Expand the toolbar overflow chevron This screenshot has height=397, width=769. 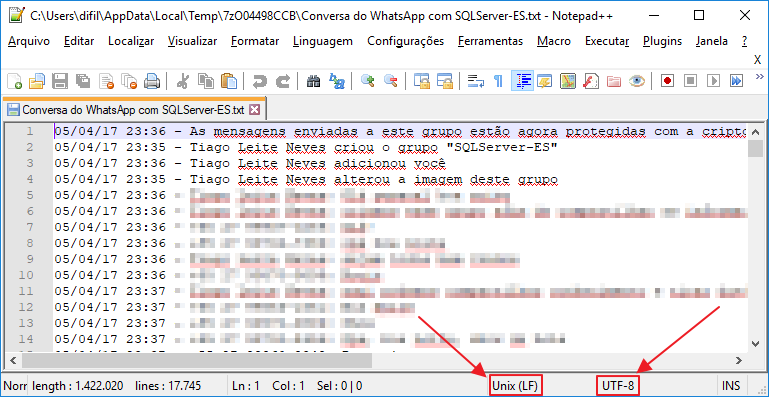(x=760, y=77)
